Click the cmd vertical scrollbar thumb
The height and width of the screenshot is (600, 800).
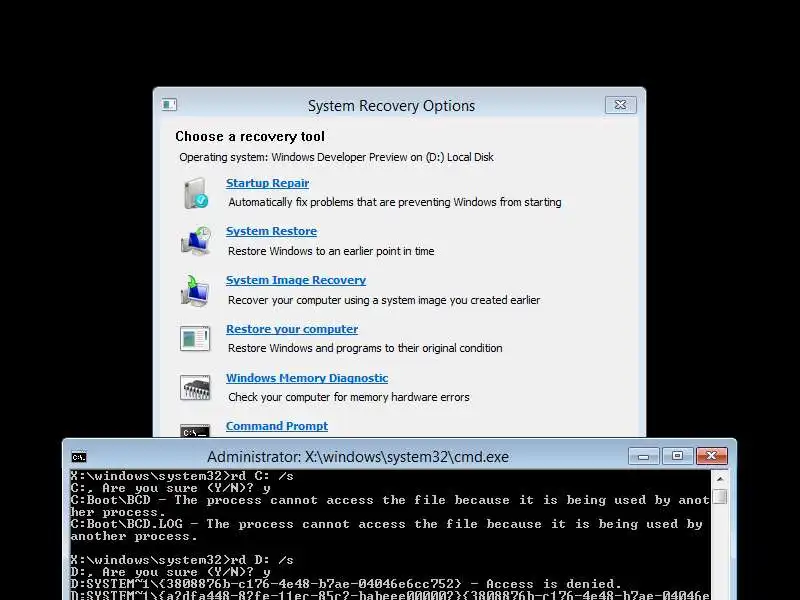720,496
